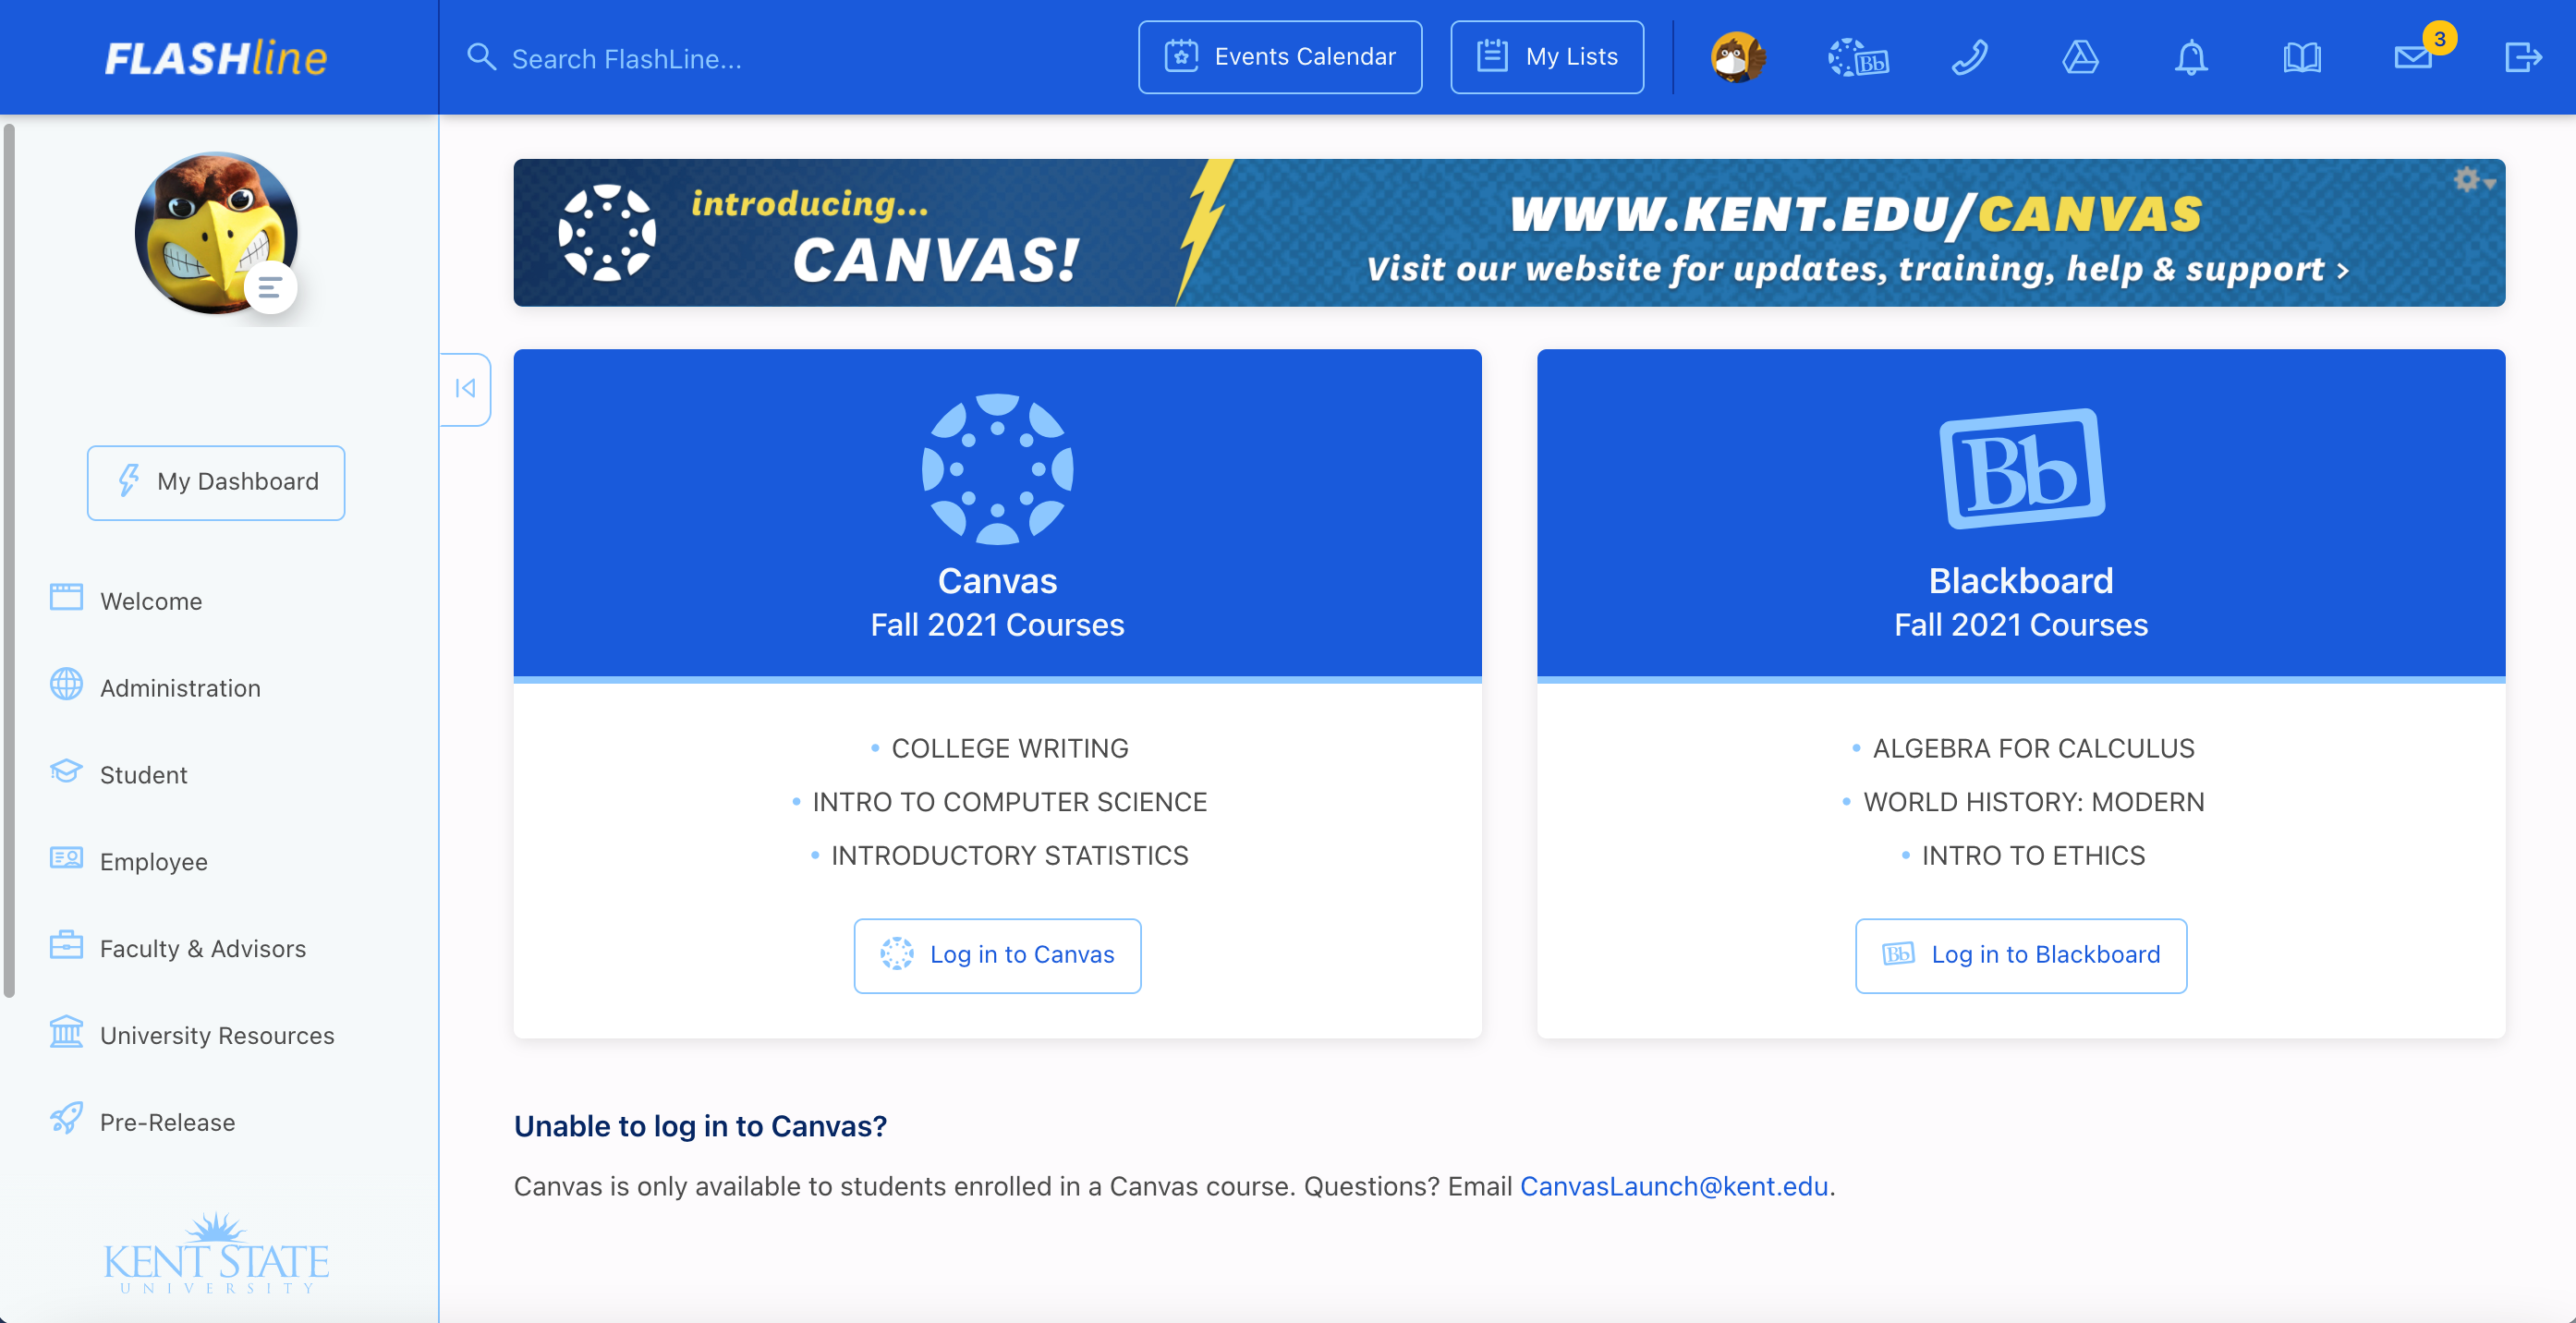The image size is (2576, 1323).
Task: Click the Employee ID card icon
Action: point(66,858)
